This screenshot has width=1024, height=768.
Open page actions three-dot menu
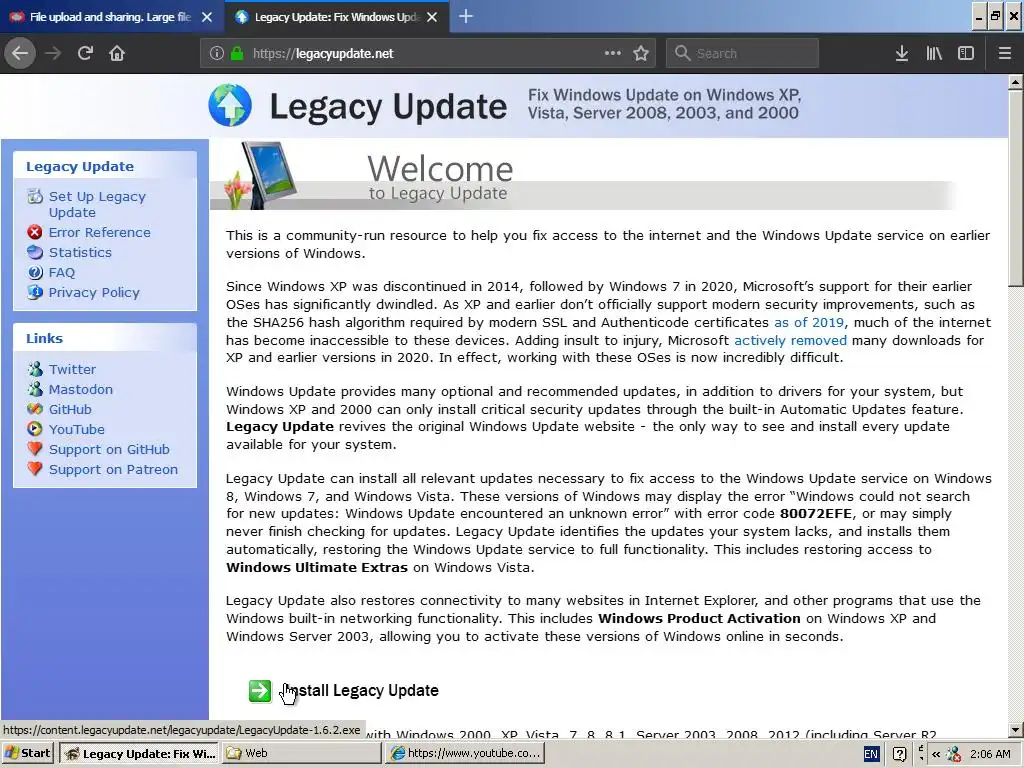tap(613, 53)
